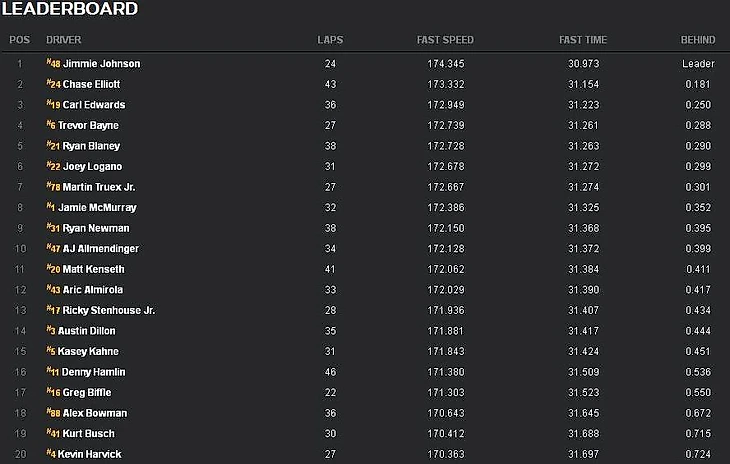
Task: Sort by FAST TIME column header
Action: [x=585, y=40]
